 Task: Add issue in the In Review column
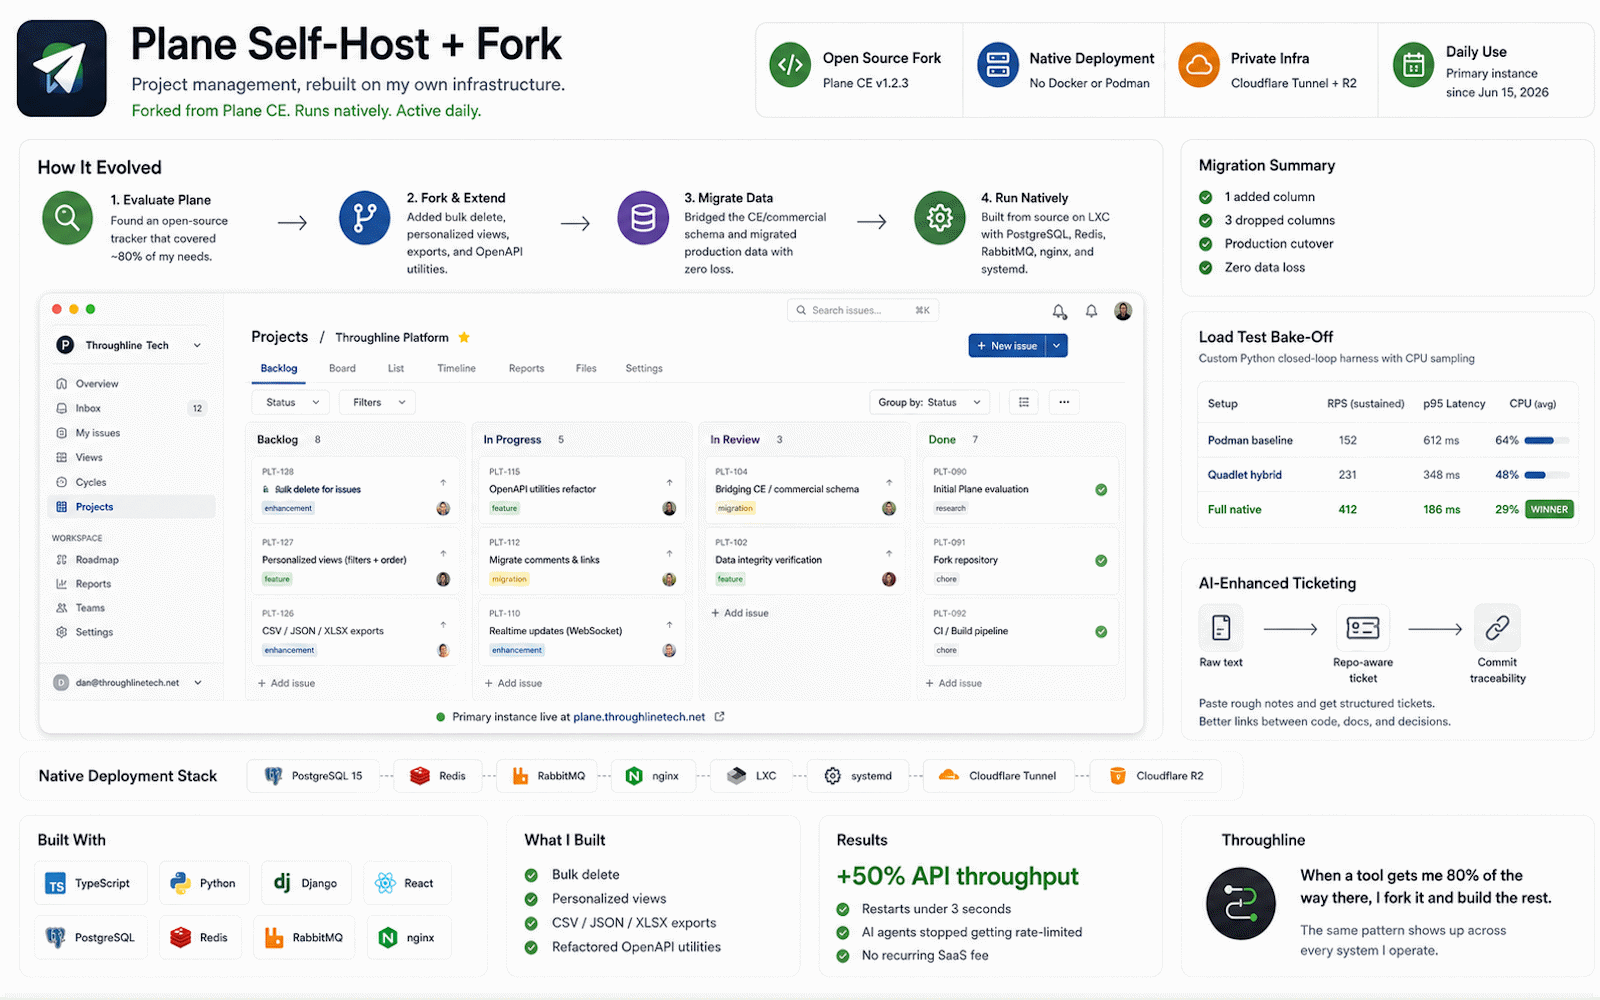click(x=740, y=613)
